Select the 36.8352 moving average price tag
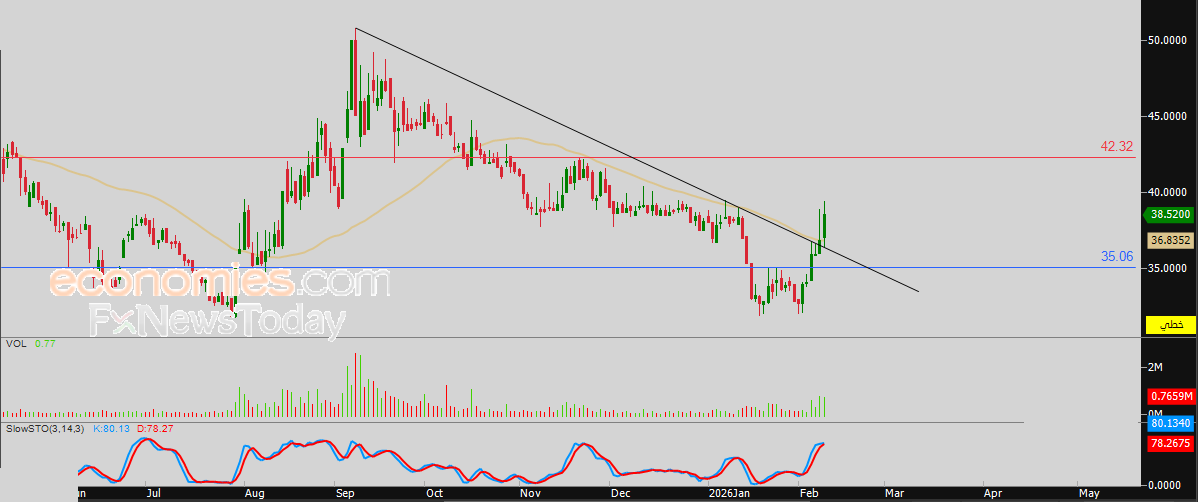1198x502 pixels. 1170,241
